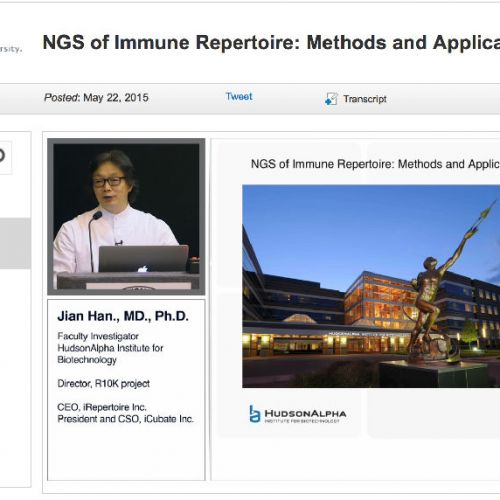This screenshot has height=500, width=500.
Task: Click the HudsonAlpha logo on the slide
Action: coord(298,414)
